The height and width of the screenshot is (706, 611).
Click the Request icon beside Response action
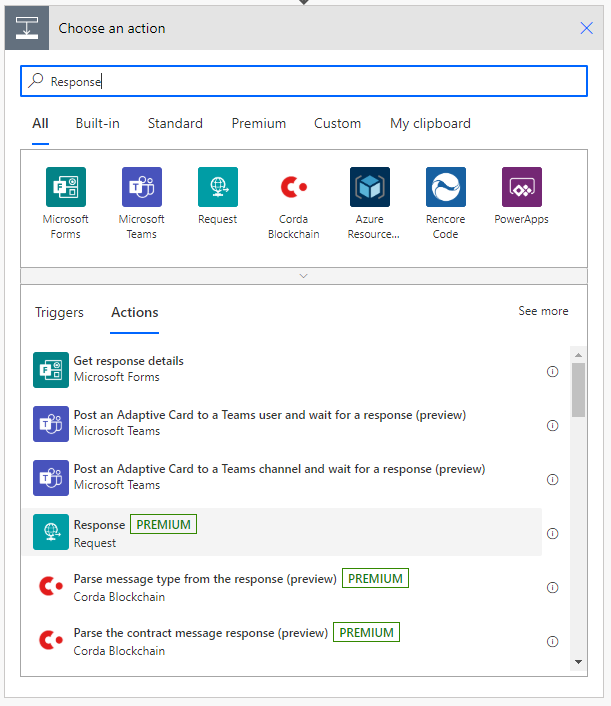[51, 532]
